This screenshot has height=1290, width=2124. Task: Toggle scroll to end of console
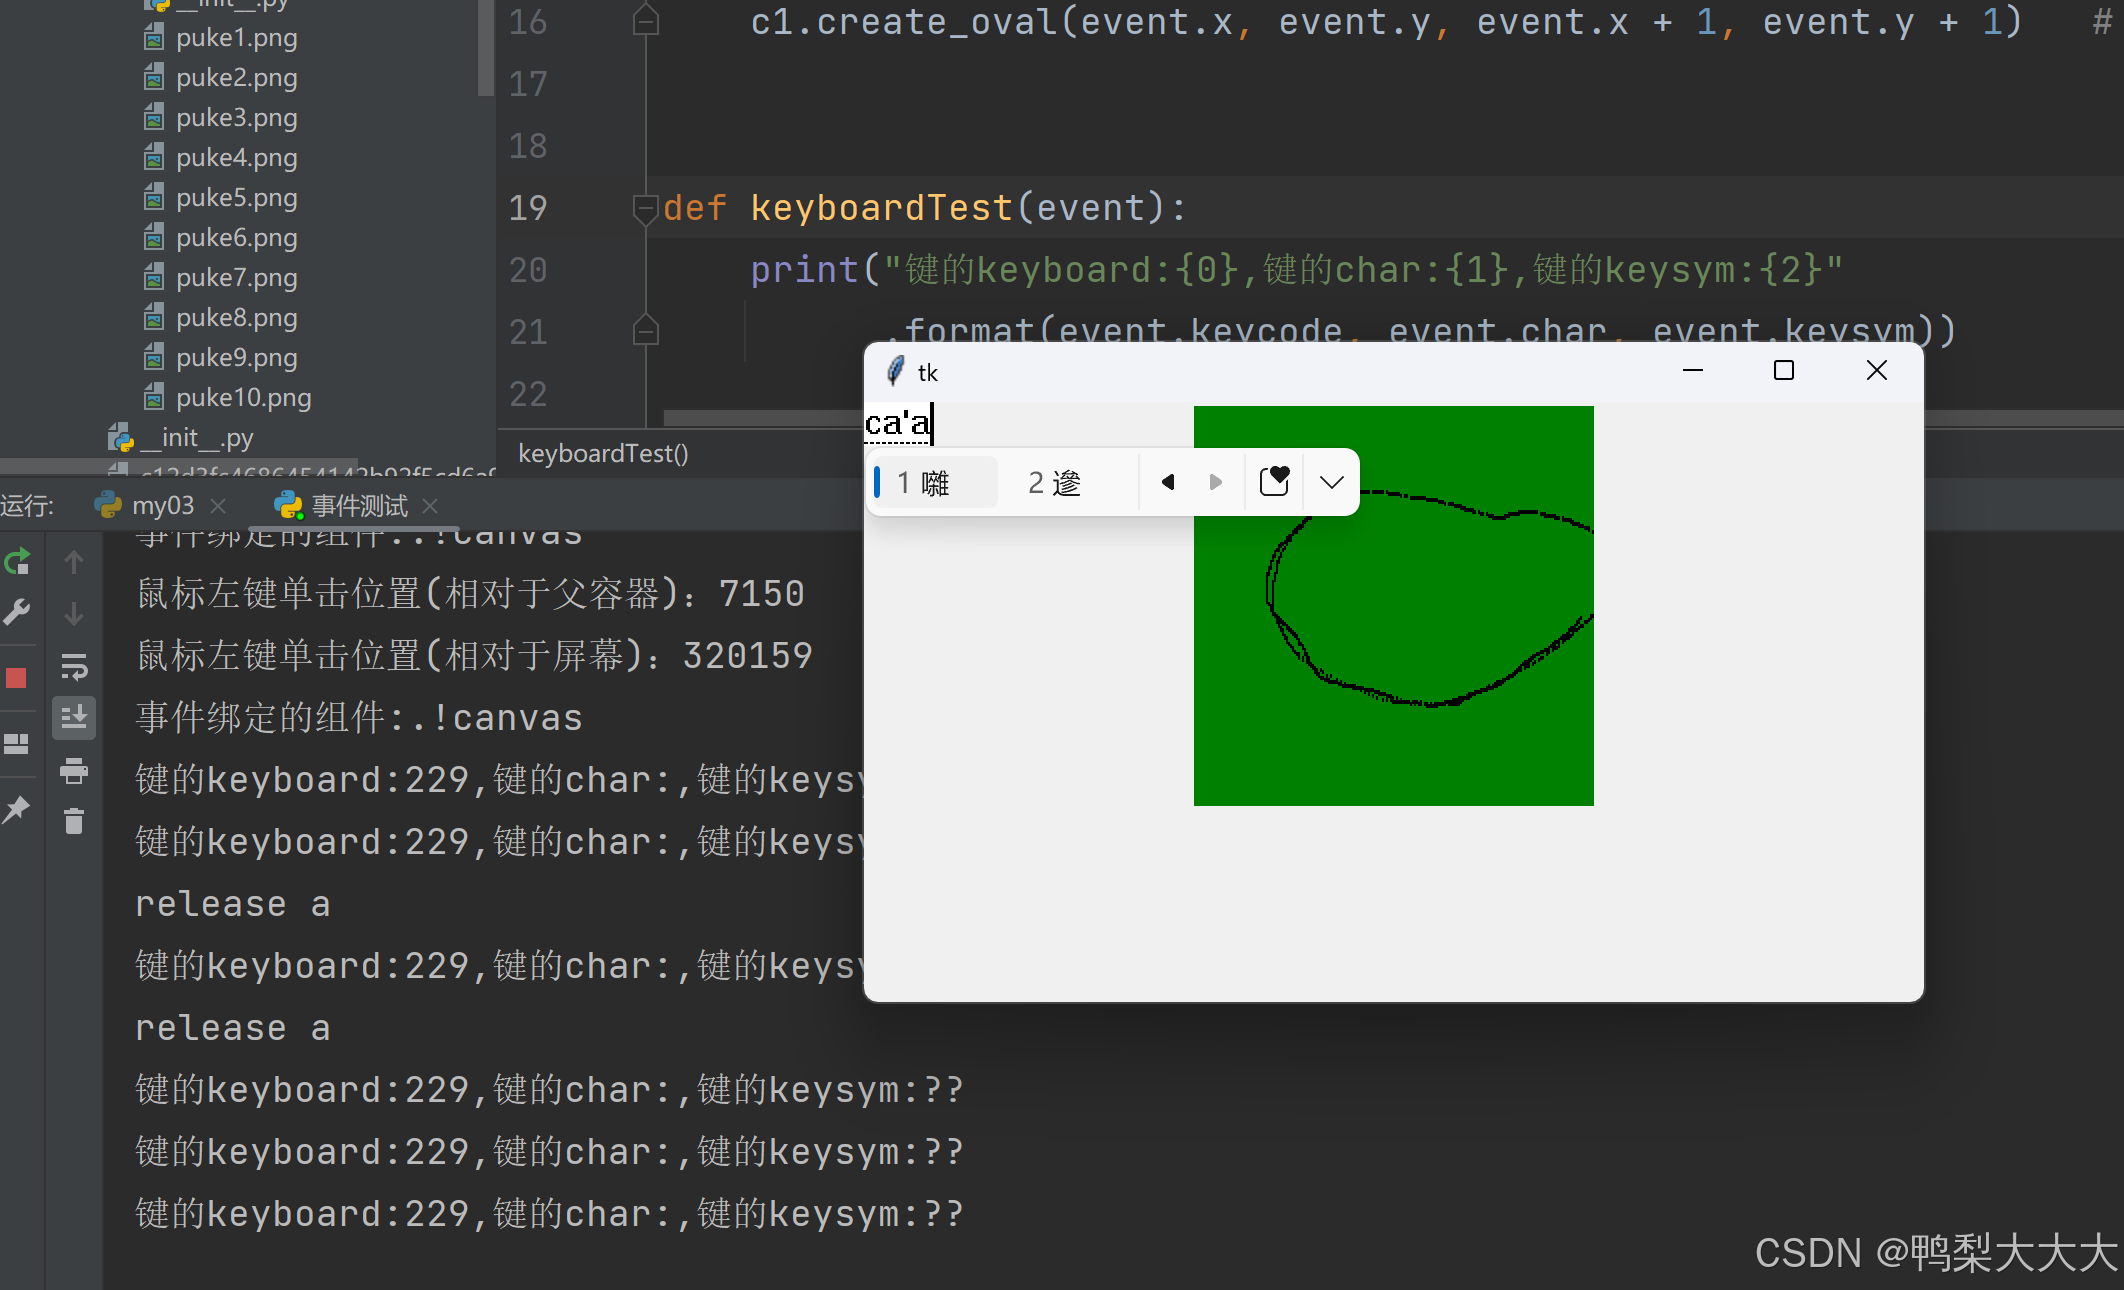pos(74,718)
